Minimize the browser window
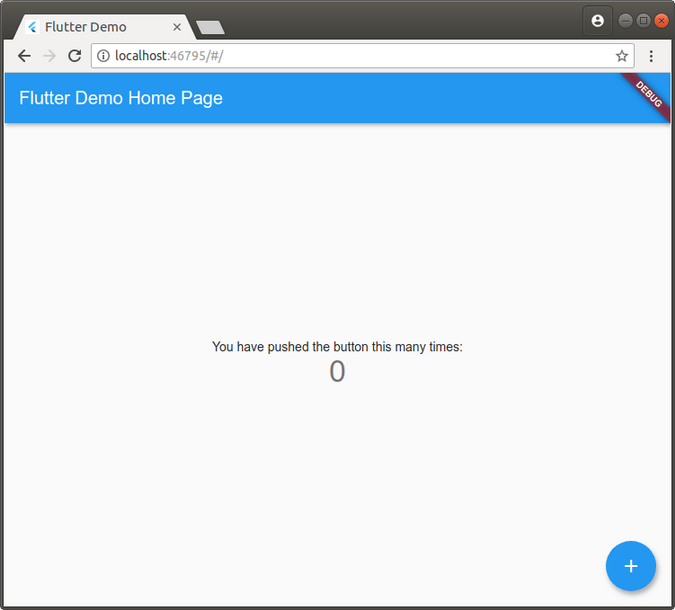Image resolution: width=675 pixels, height=610 pixels. (626, 20)
